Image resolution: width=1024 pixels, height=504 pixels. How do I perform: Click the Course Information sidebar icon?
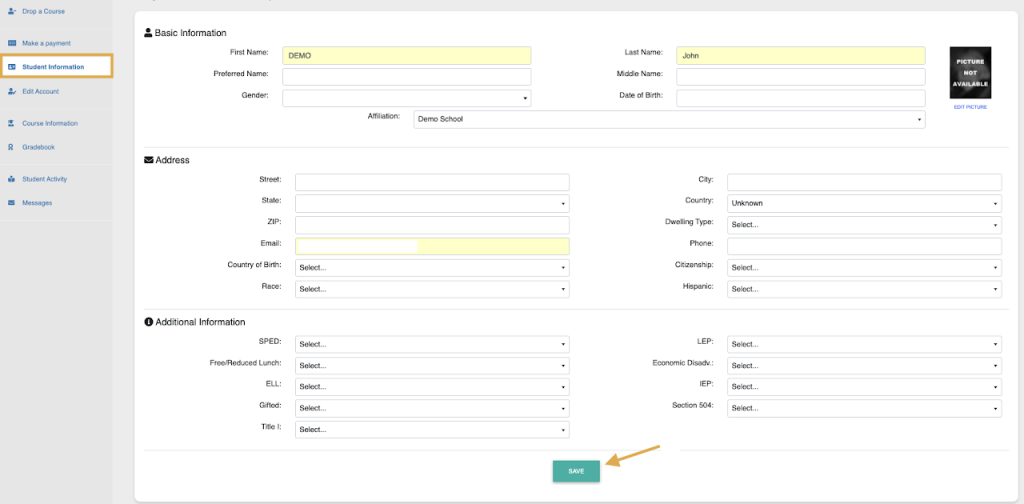click(12, 123)
